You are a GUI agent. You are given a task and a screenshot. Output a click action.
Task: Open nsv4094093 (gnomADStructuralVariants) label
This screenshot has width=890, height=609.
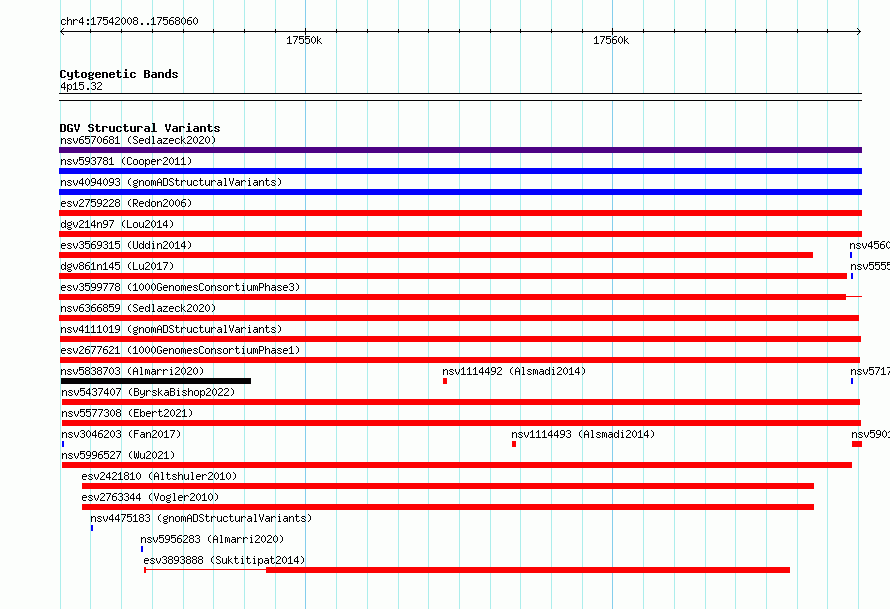pyautogui.click(x=171, y=182)
